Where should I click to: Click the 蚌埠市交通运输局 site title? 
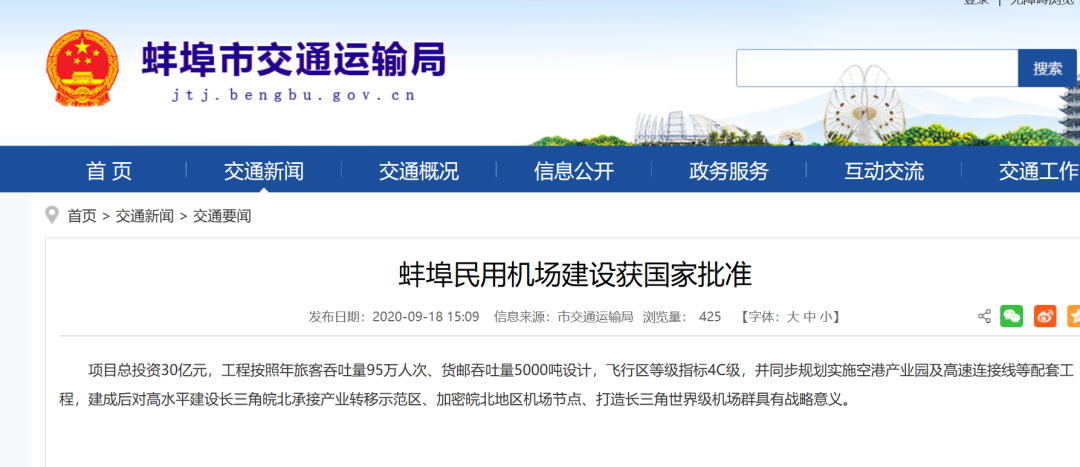293,59
